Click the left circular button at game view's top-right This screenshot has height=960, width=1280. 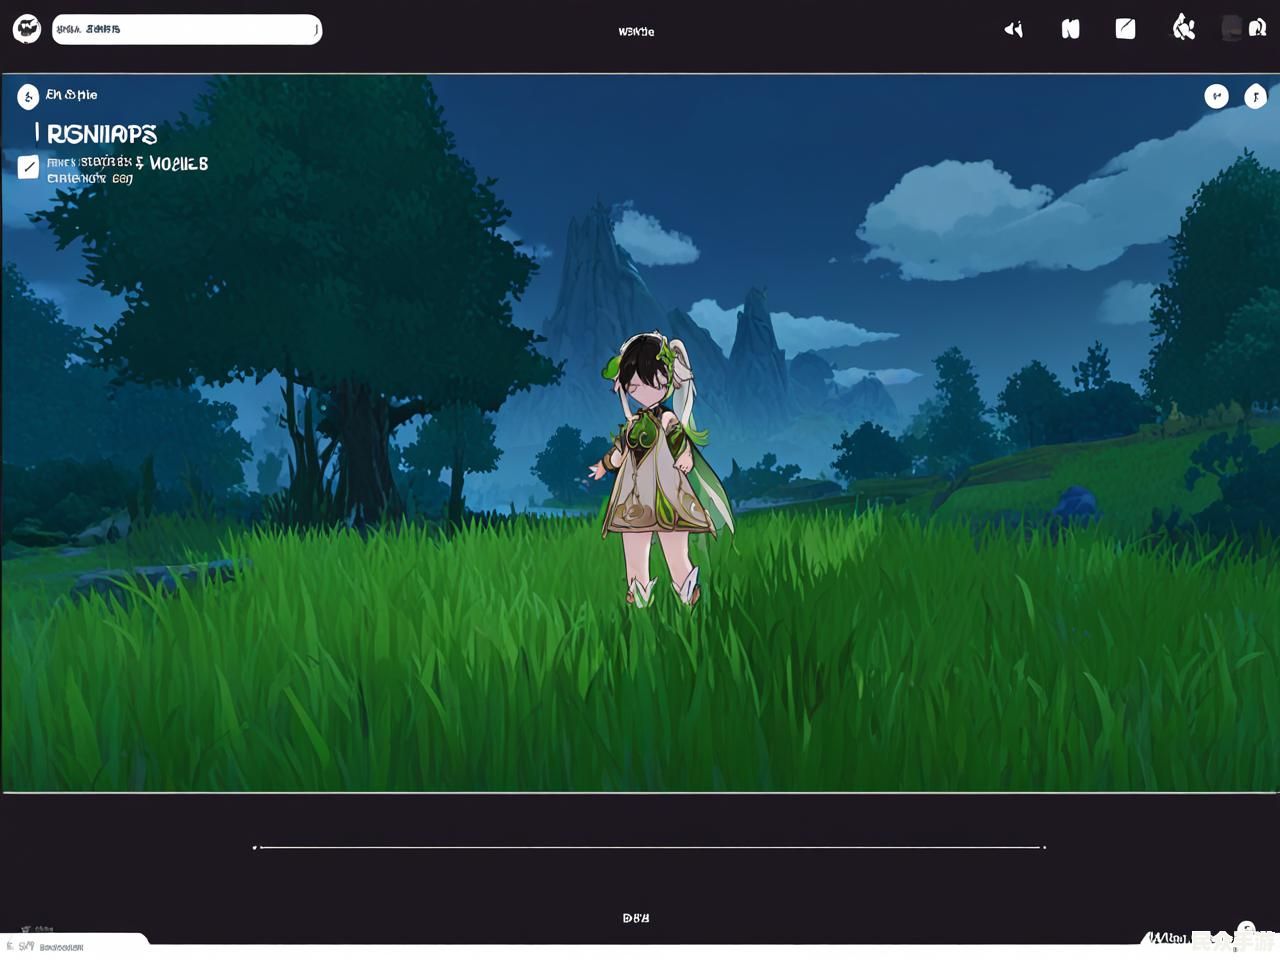(1216, 96)
